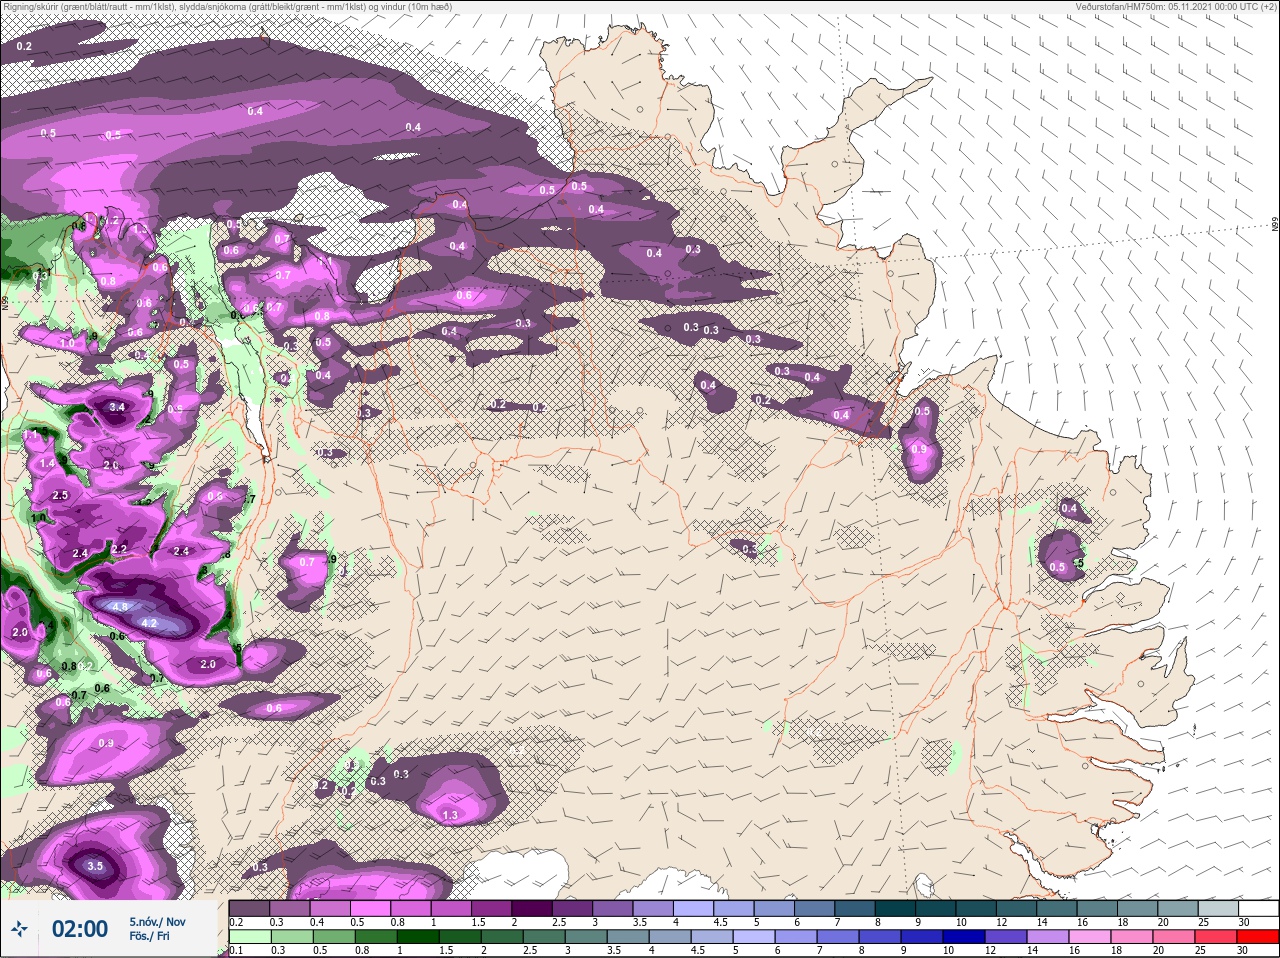1280x958 pixels.
Task: Click the '5.nóv./ Nov' date label
Action: tap(157, 921)
